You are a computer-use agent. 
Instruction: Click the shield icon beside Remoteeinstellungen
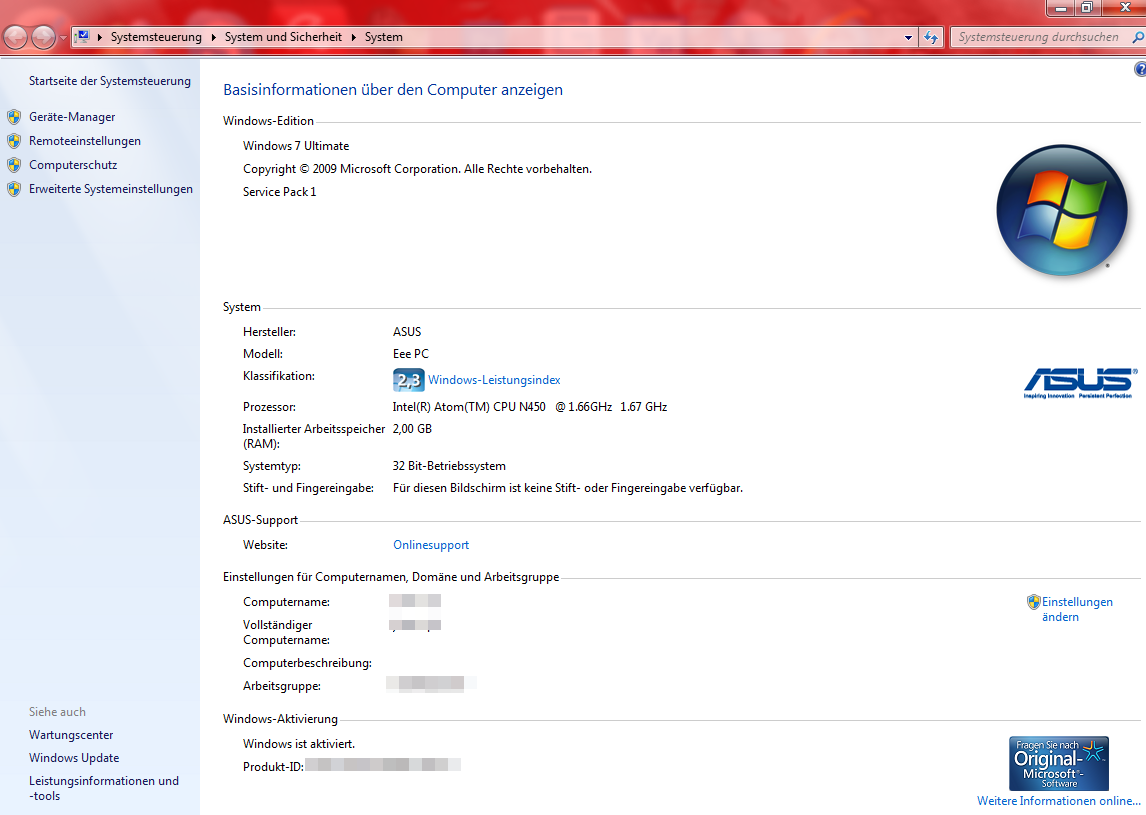(x=14, y=141)
